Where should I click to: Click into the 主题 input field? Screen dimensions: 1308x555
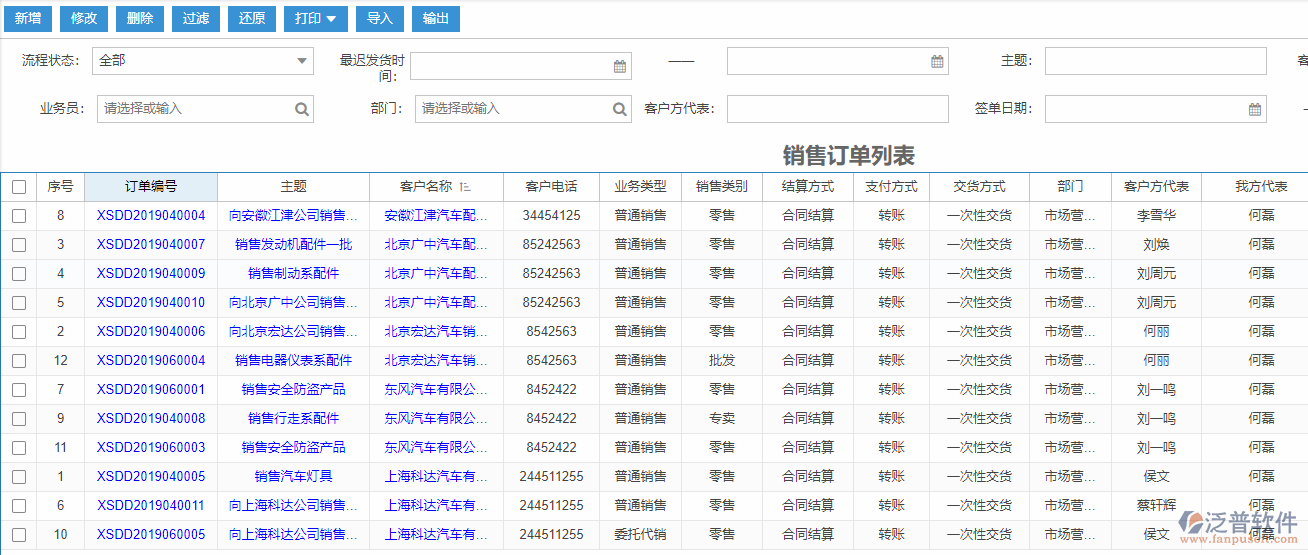tap(1155, 61)
